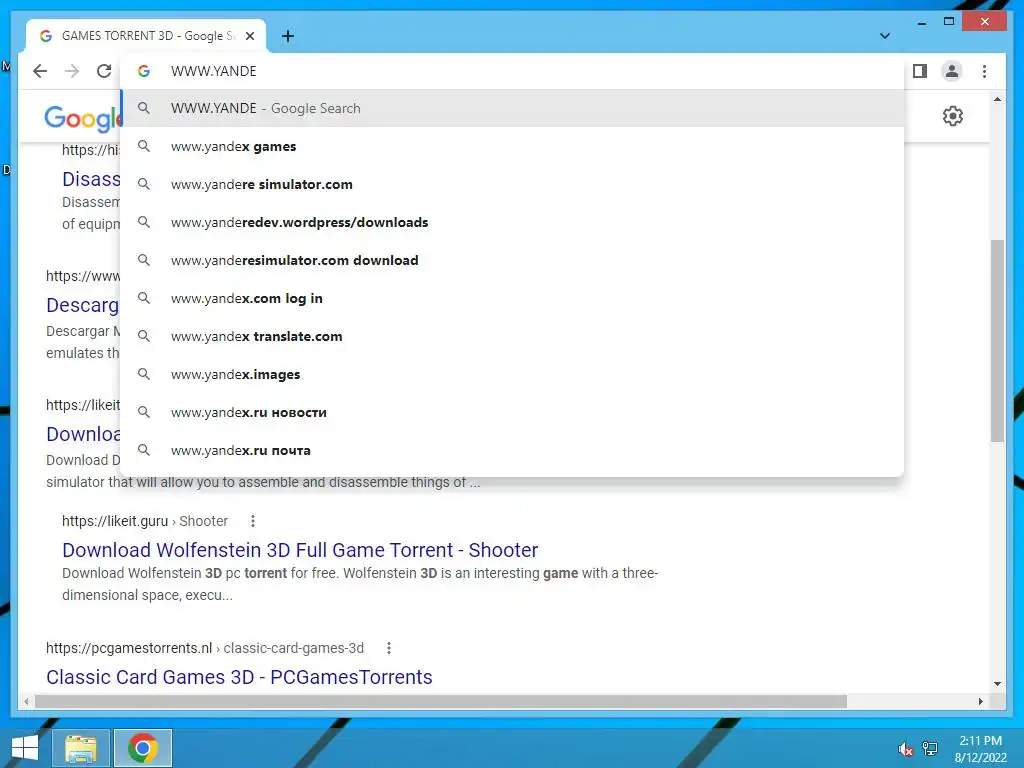The image size is (1024, 768).
Task: Click the browser Back arrow
Action: [40, 71]
